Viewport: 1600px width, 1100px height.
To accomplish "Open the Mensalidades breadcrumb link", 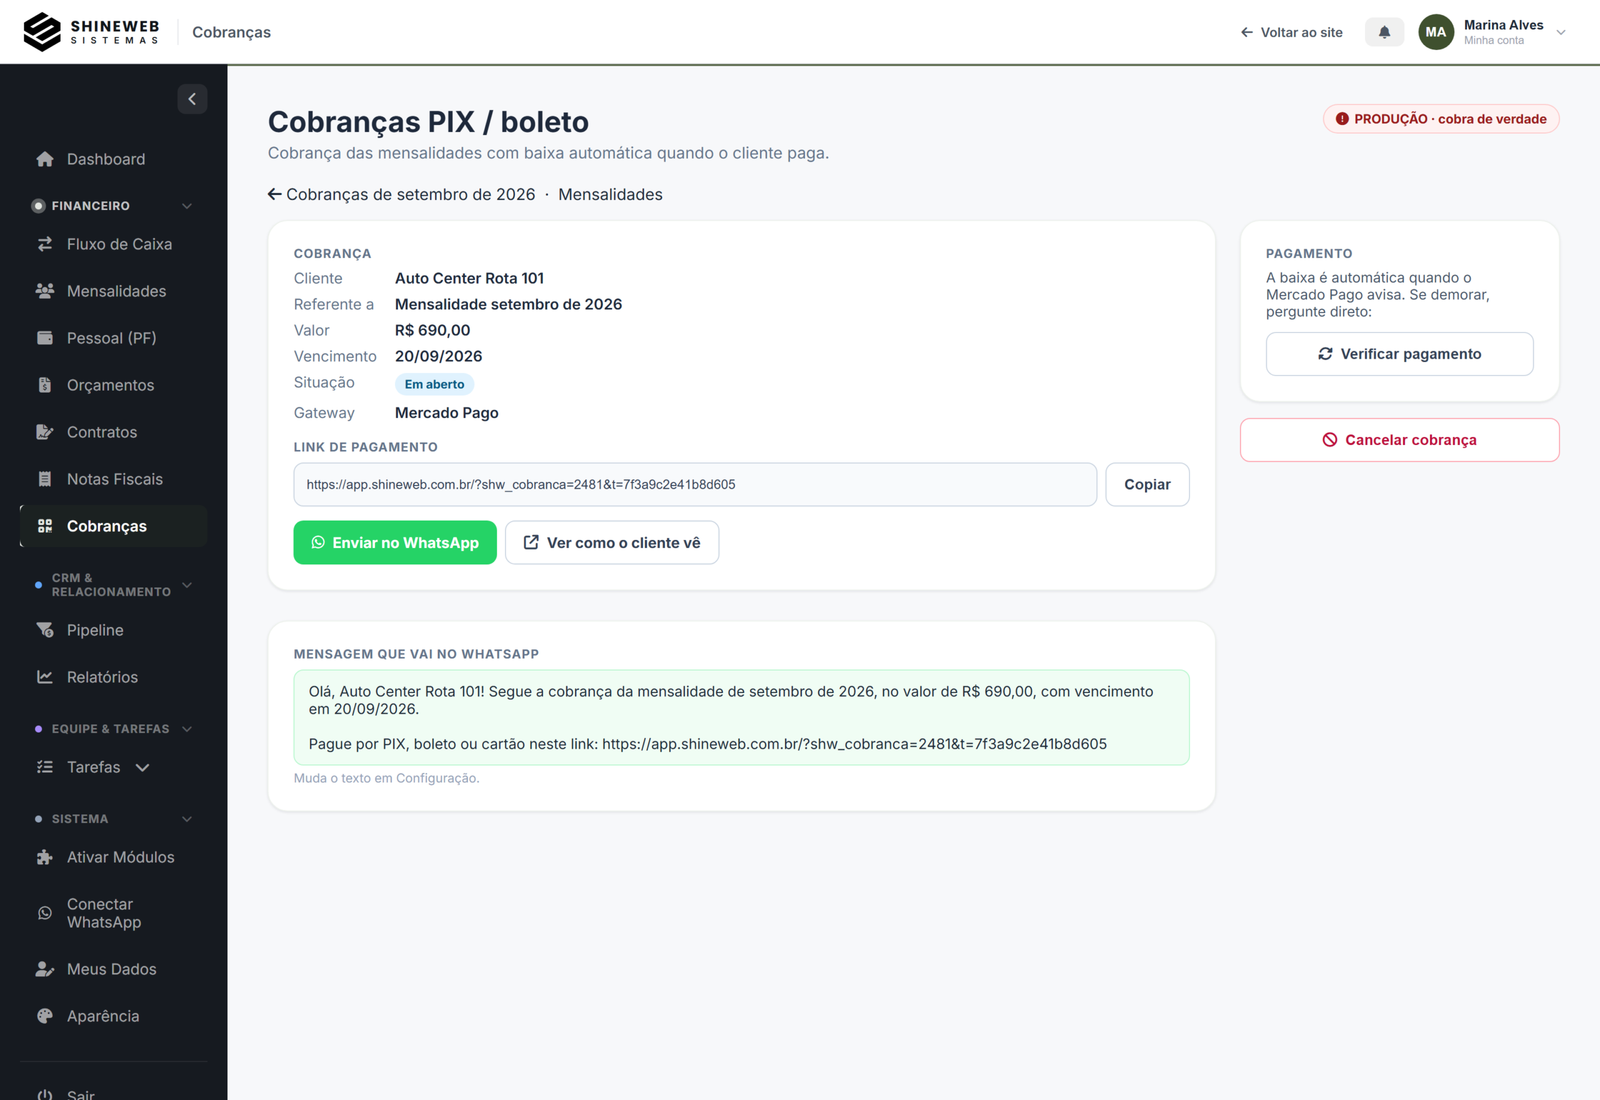I will tap(610, 194).
